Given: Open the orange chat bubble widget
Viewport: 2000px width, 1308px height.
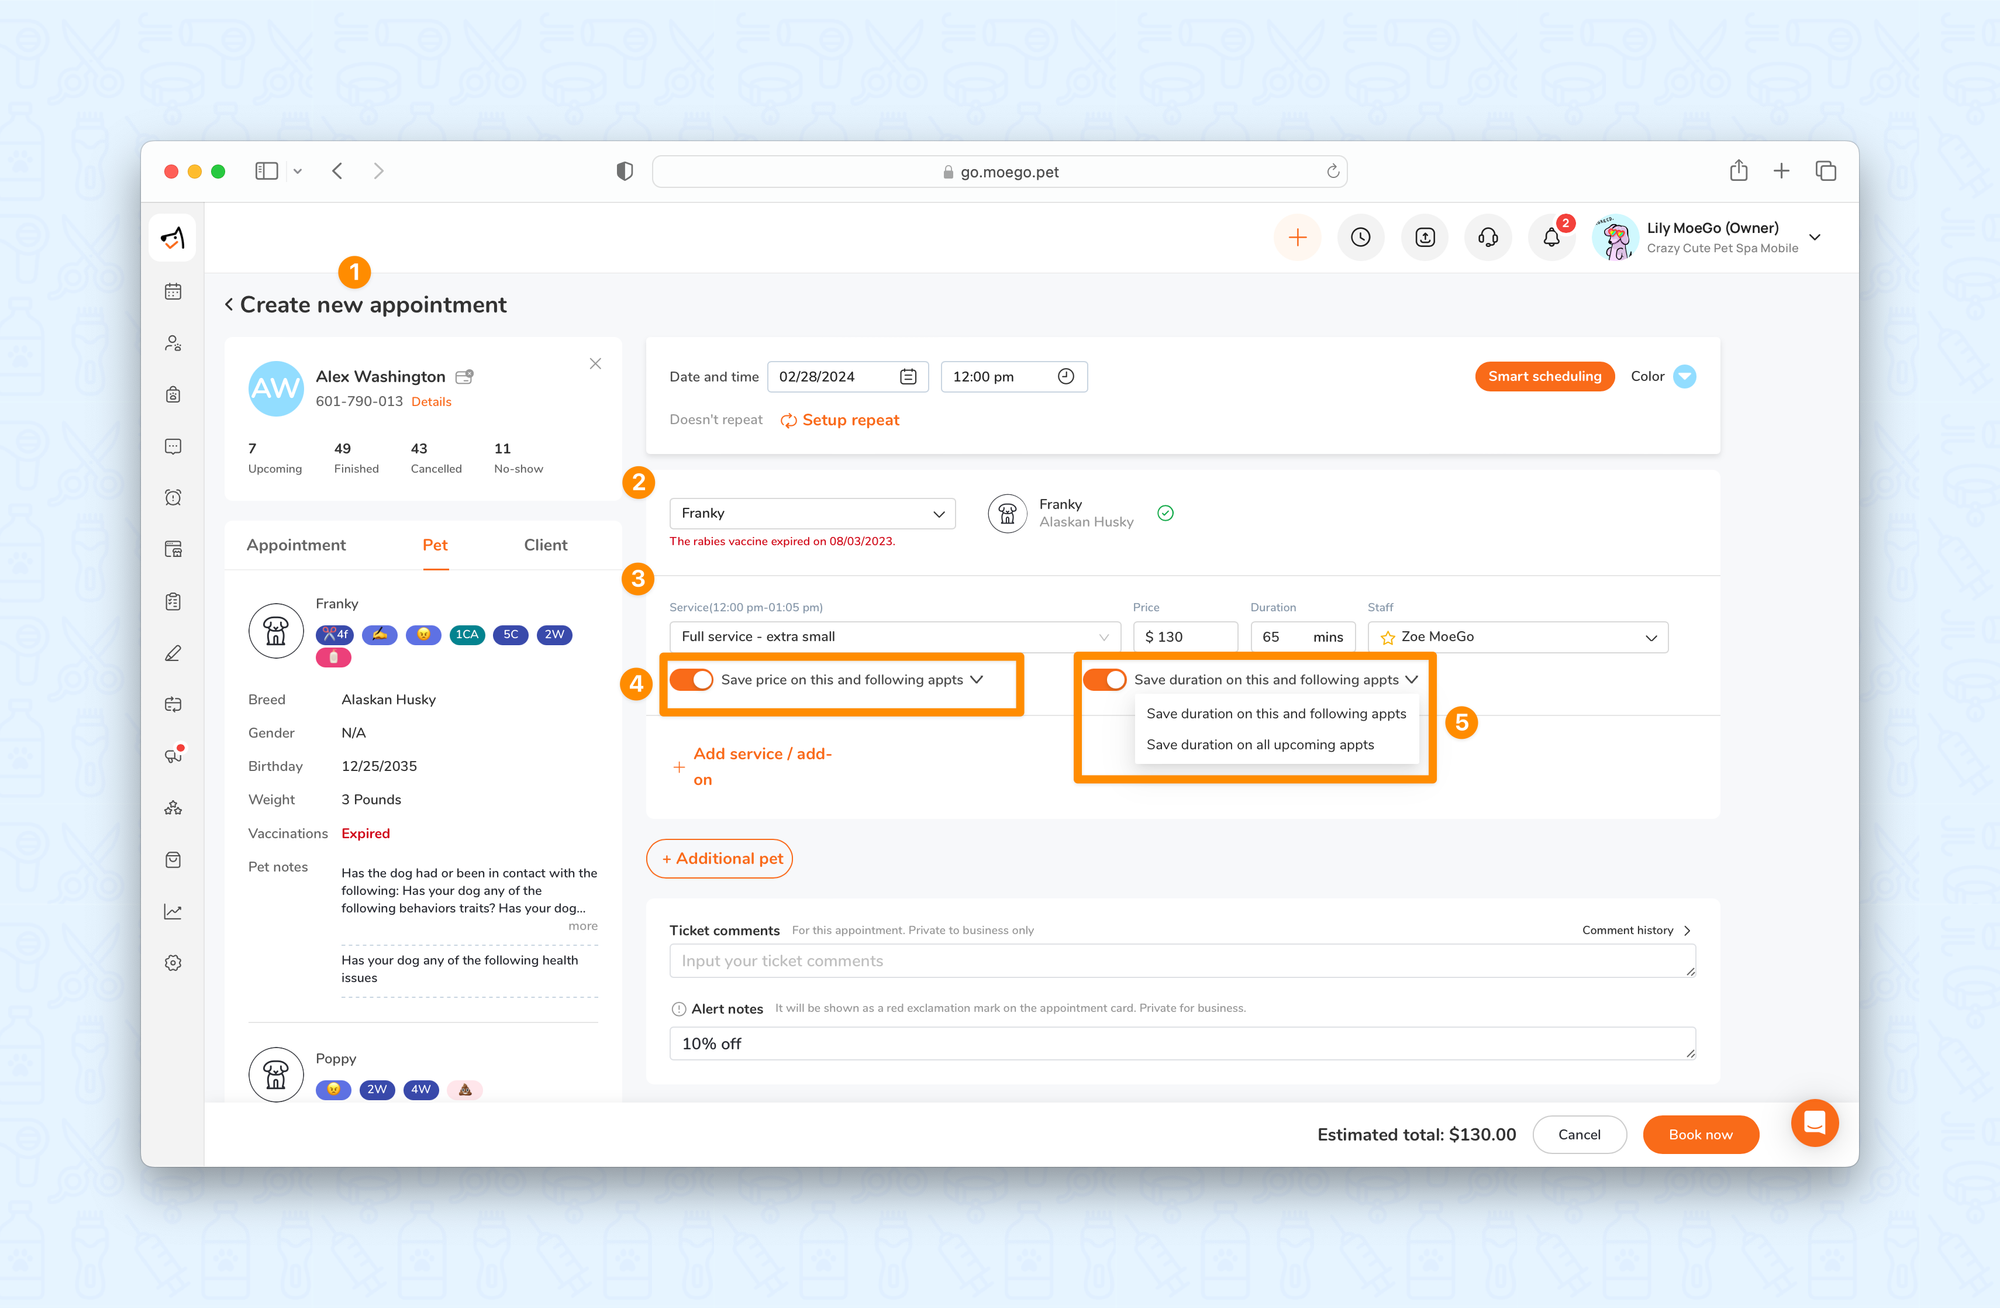Looking at the screenshot, I should pyautogui.click(x=1814, y=1123).
